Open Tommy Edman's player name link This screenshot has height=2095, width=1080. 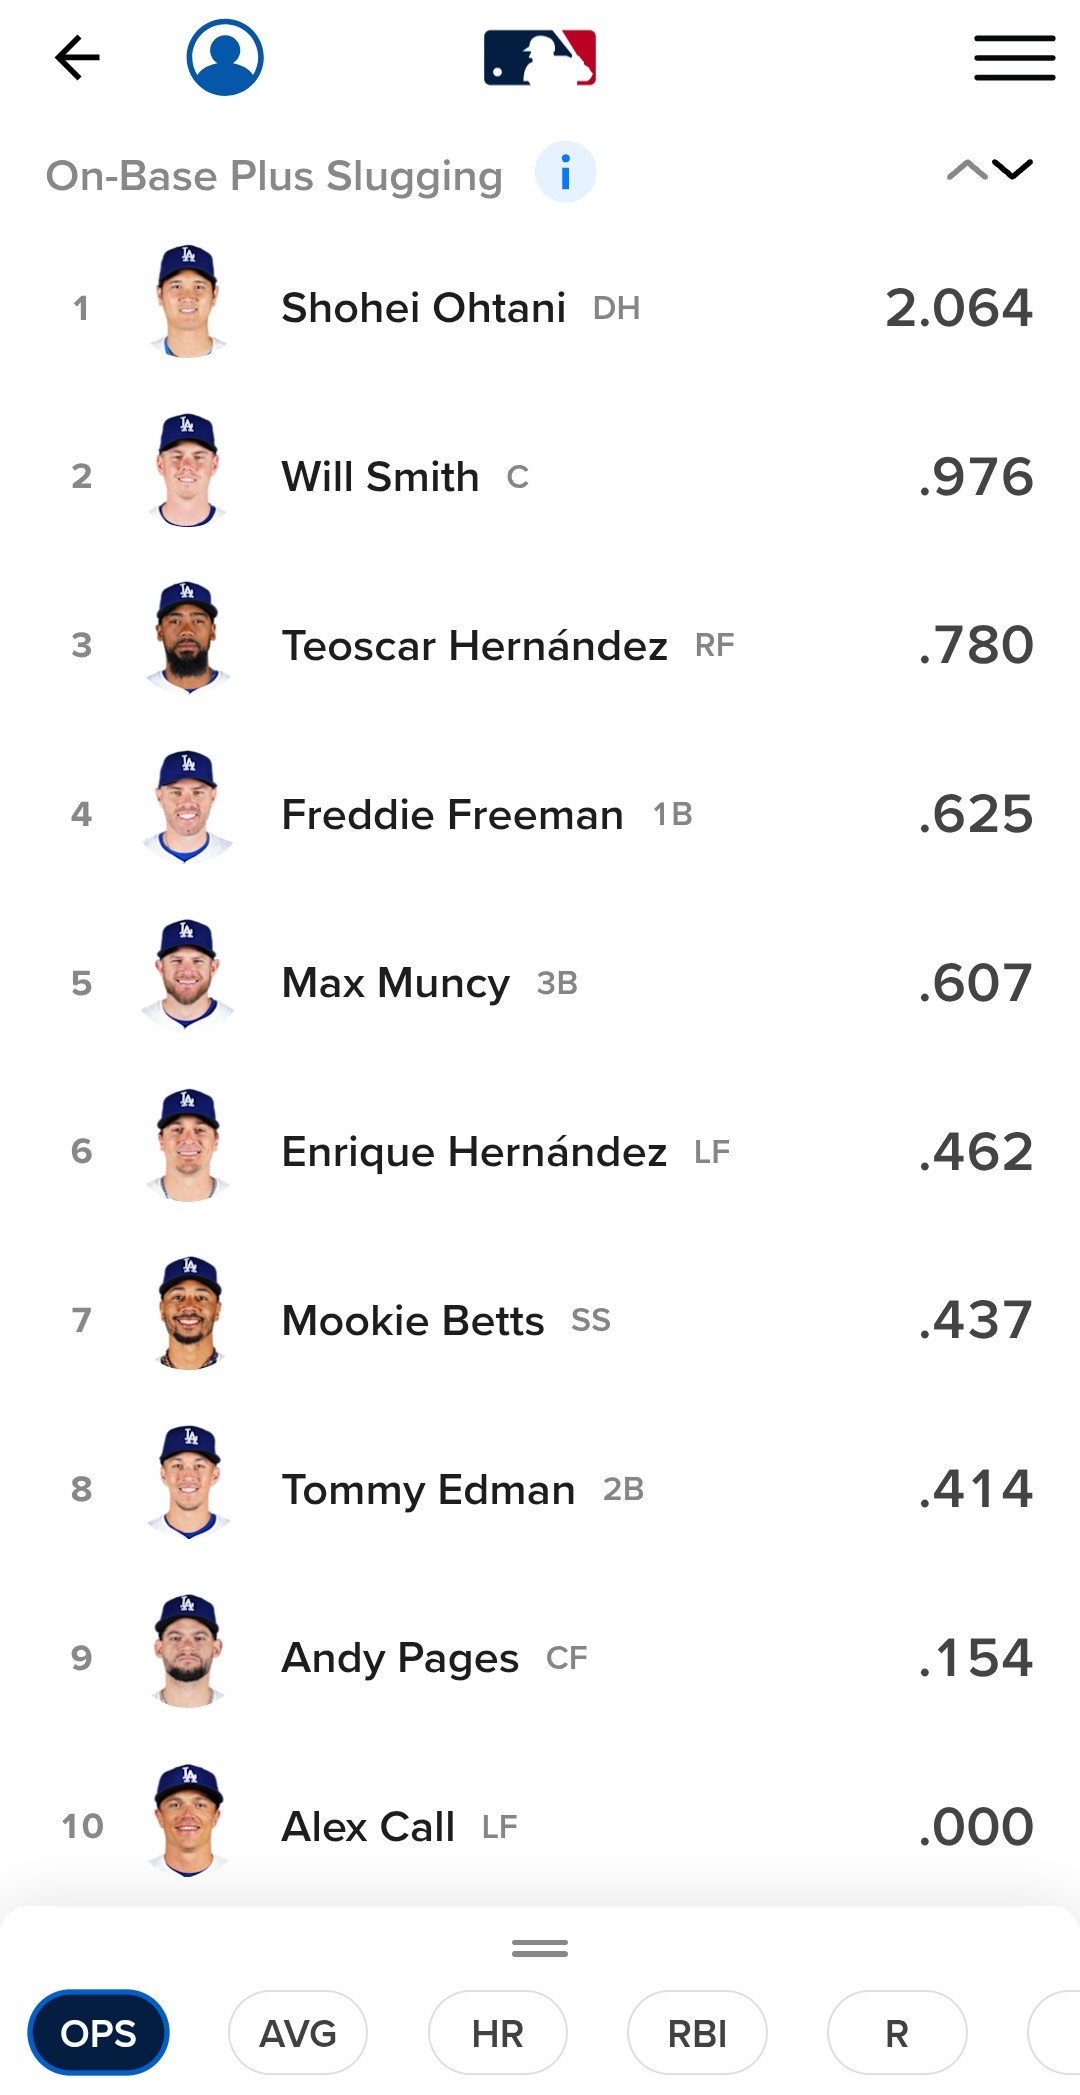(428, 1490)
